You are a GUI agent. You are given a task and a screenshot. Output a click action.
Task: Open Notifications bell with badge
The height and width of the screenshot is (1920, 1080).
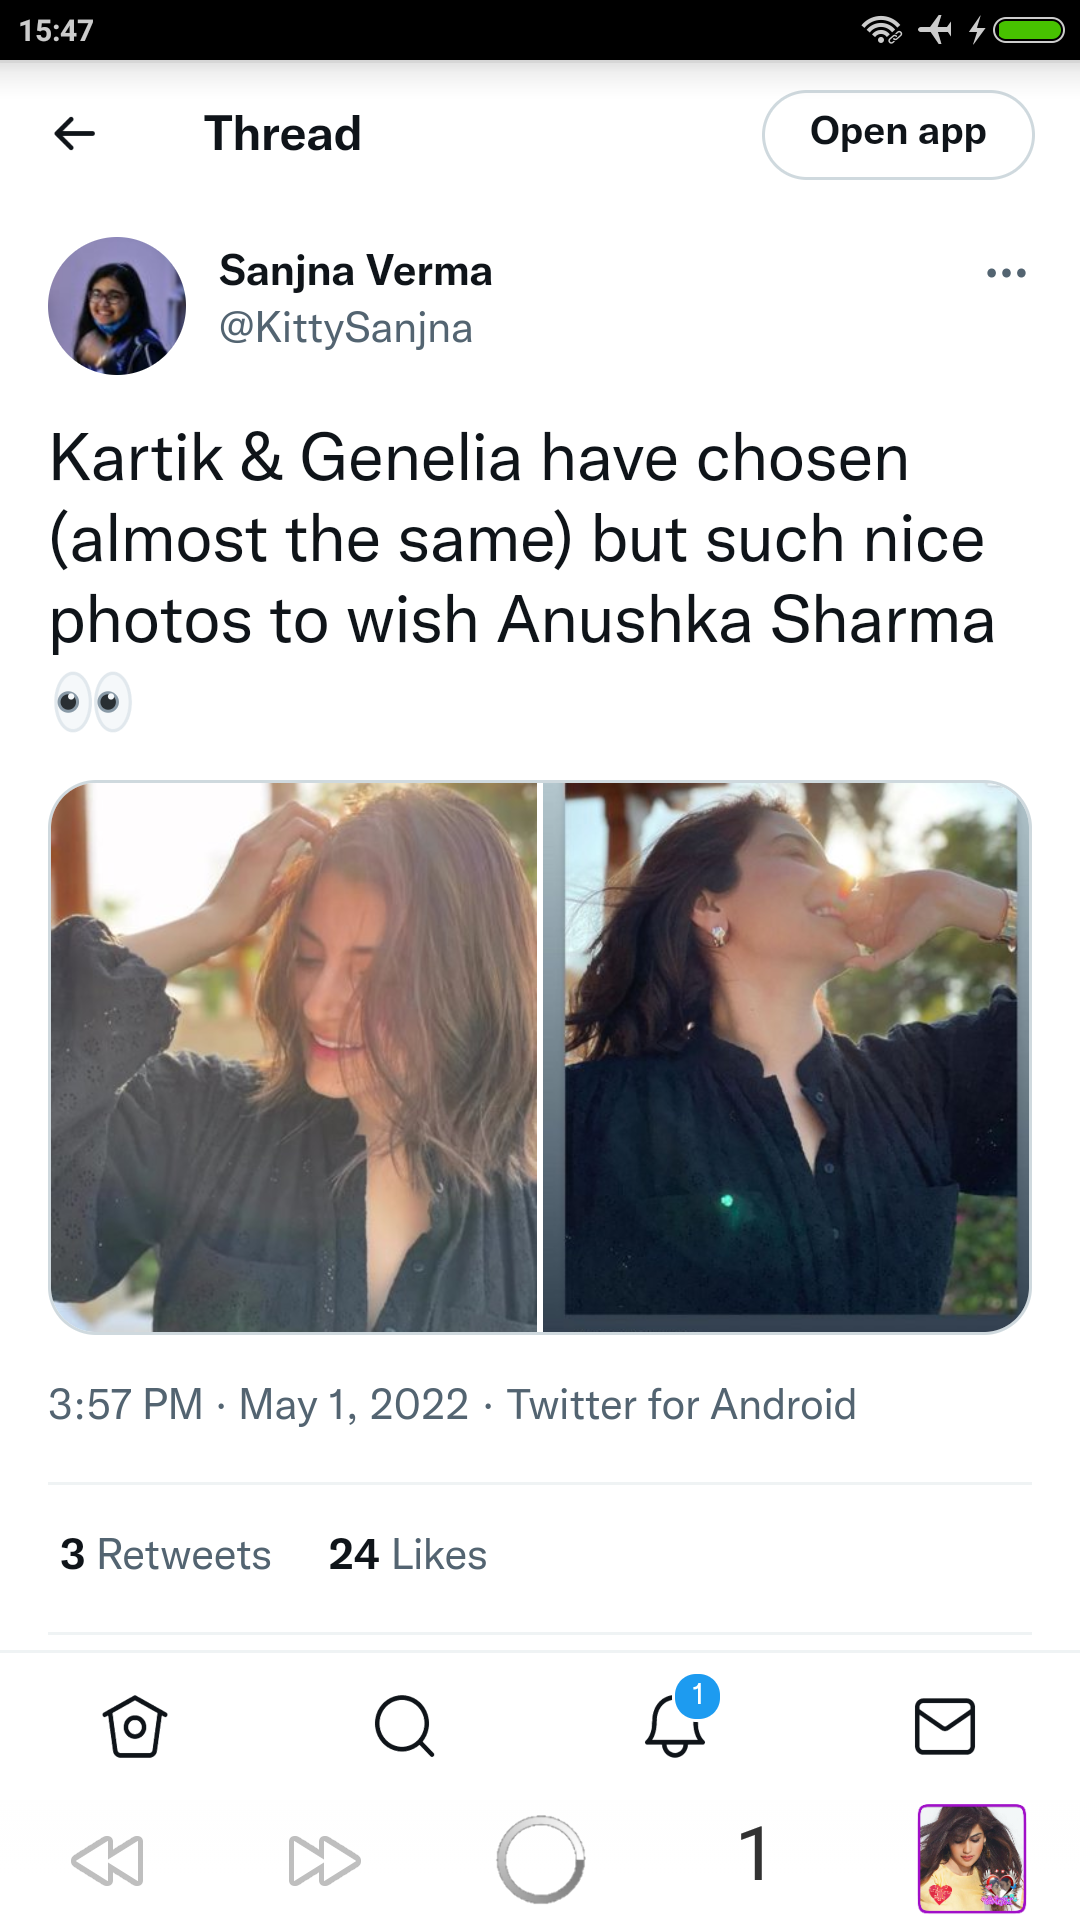click(678, 1720)
